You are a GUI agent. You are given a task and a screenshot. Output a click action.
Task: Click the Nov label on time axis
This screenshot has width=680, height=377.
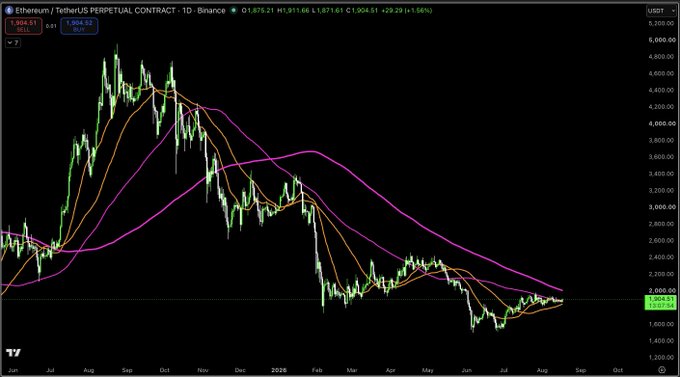tap(203, 370)
